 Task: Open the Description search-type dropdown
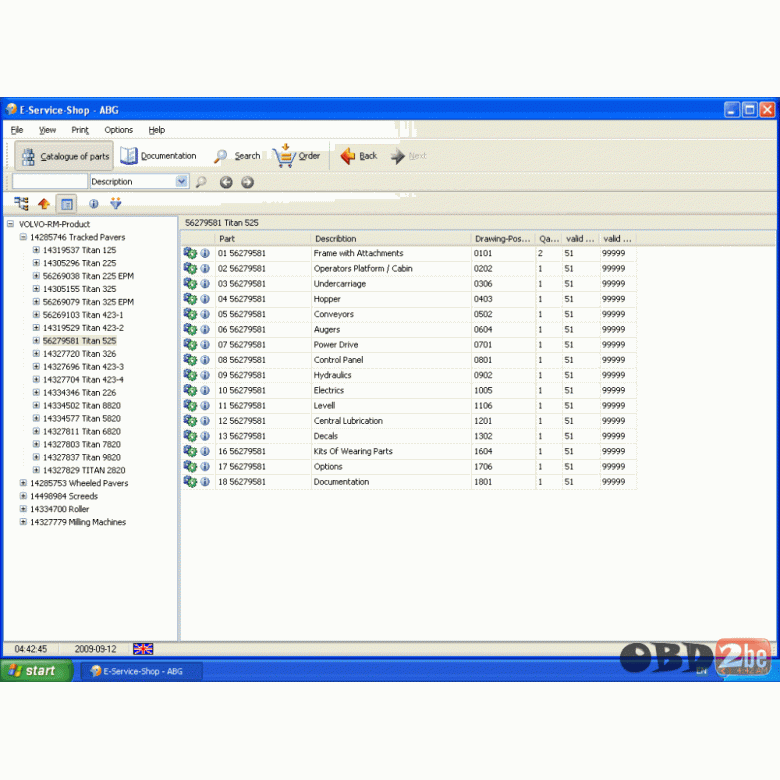[x=182, y=182]
